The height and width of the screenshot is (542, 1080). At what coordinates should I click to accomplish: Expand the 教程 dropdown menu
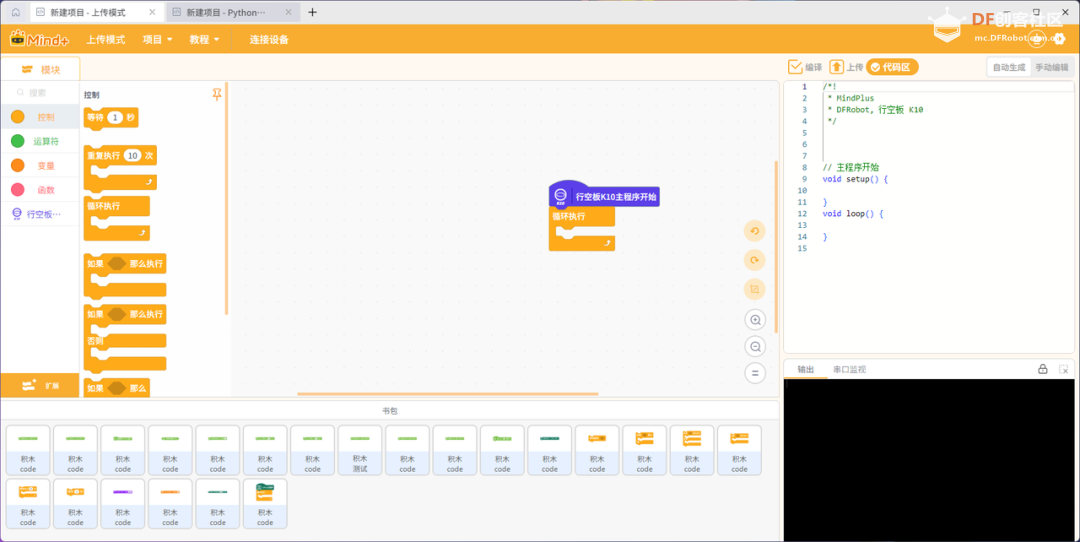[204, 39]
